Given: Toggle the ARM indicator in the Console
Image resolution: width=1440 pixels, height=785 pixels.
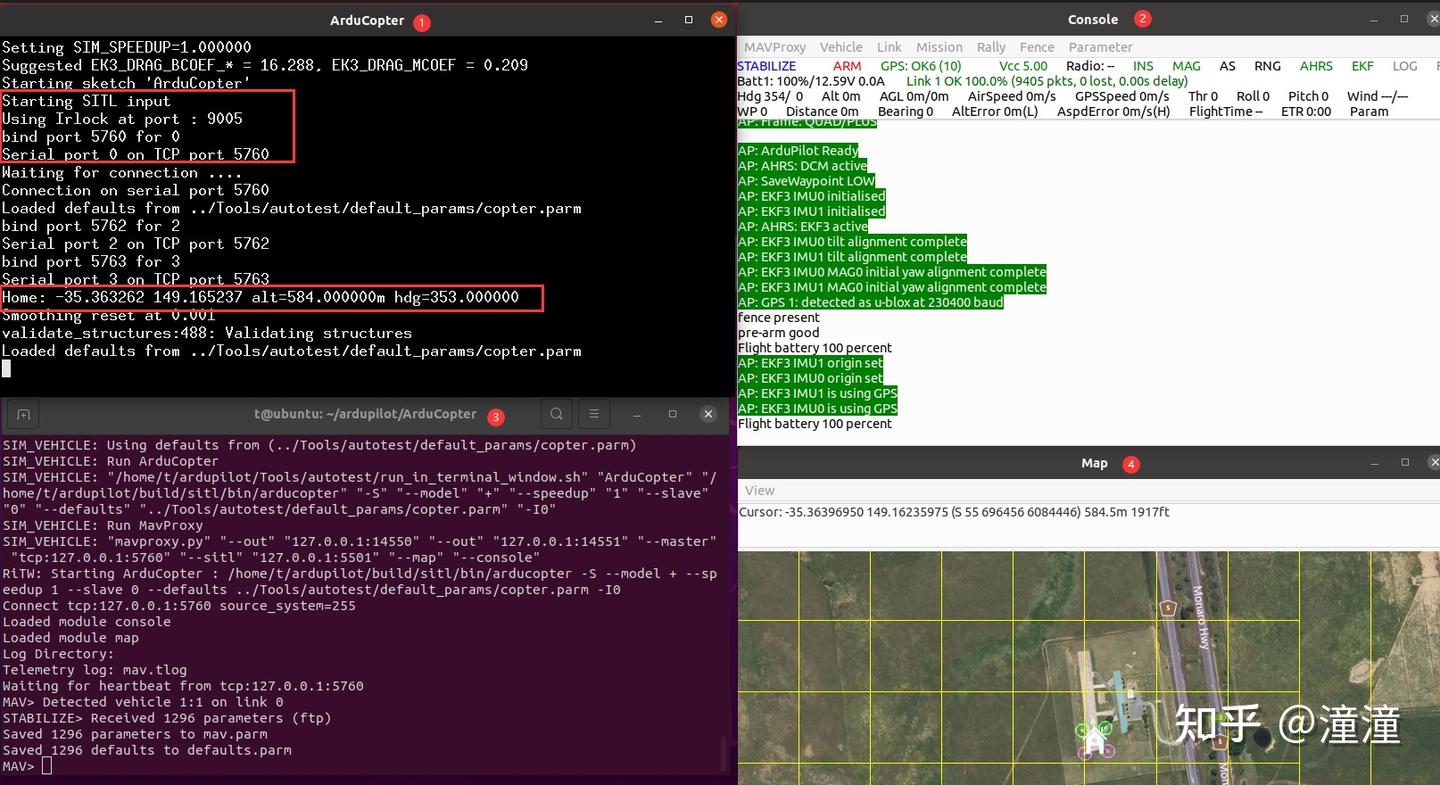Looking at the screenshot, I should pyautogui.click(x=847, y=66).
